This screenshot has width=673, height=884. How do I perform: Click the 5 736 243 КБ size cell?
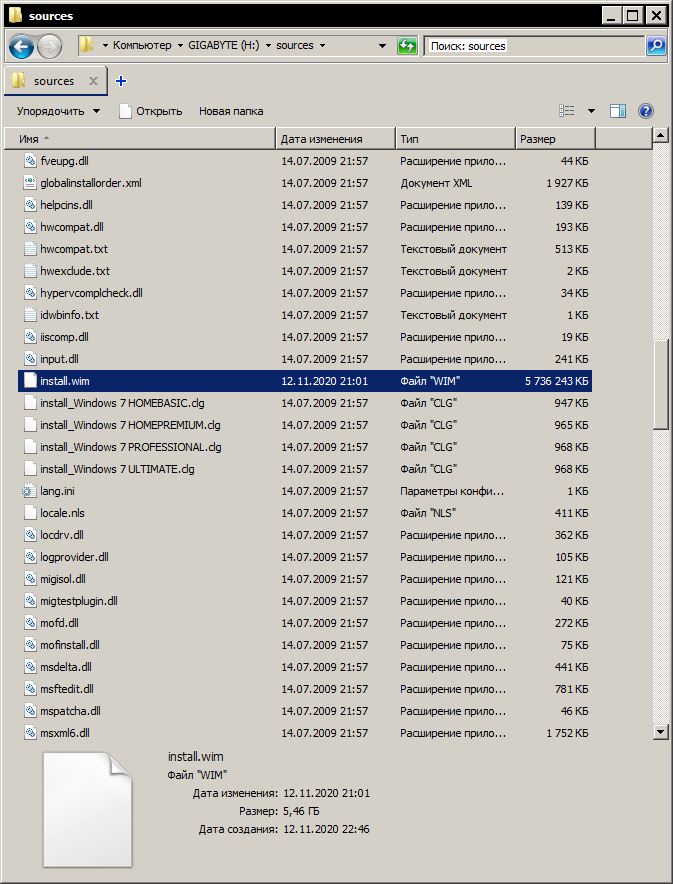[556, 381]
